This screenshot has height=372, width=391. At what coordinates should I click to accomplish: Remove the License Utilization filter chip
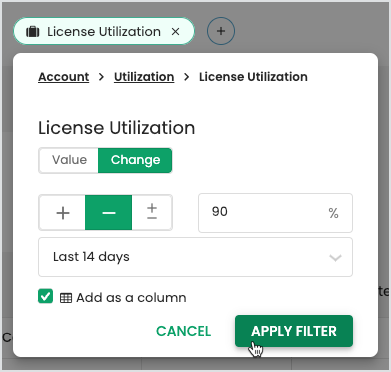[x=175, y=32]
